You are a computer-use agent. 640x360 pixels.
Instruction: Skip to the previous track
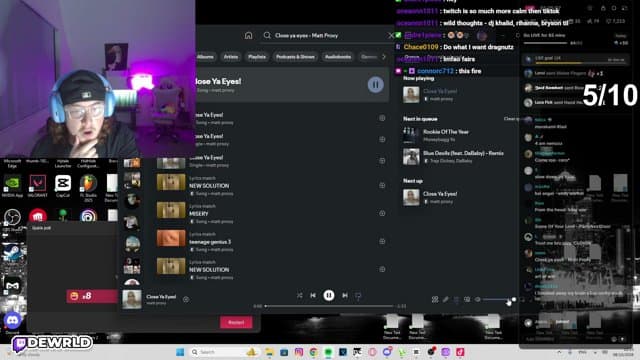pyautogui.click(x=313, y=295)
